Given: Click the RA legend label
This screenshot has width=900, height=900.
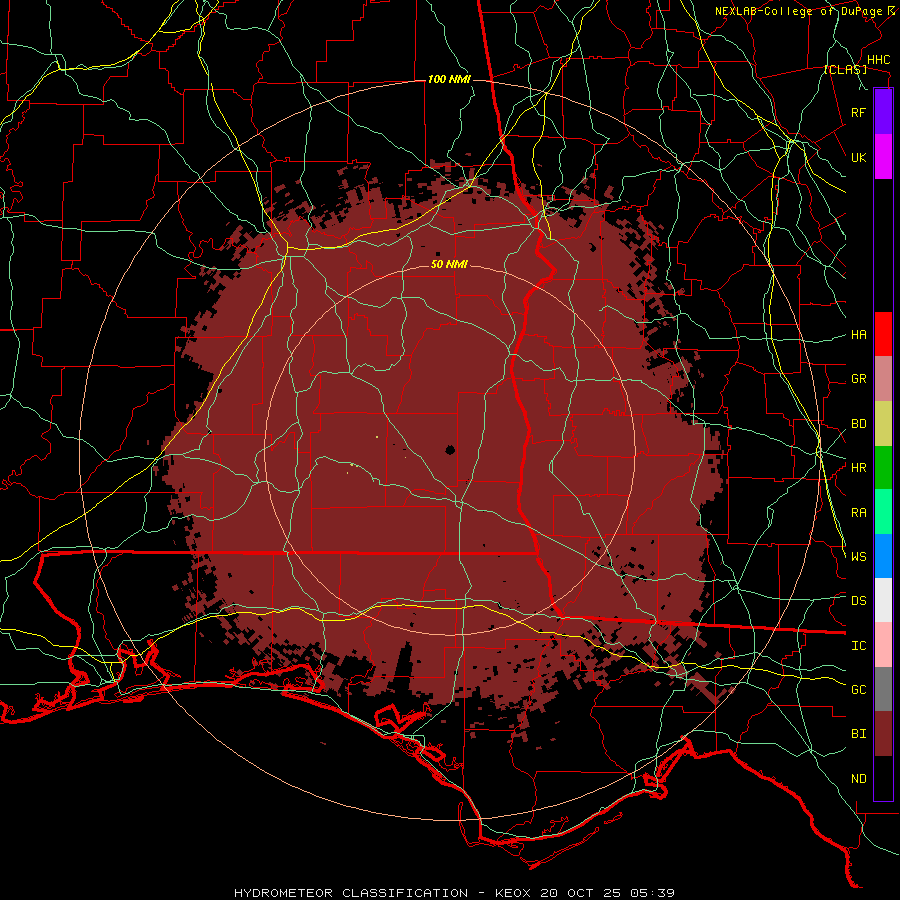Looking at the screenshot, I should click(x=859, y=513).
